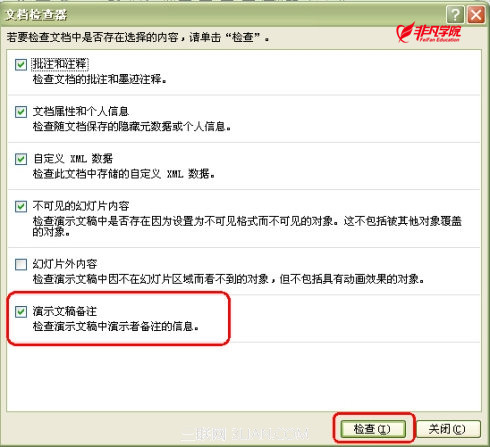Screen dimensions: 490x447
Task: Uncheck the 批注和注释 checkbox
Action: (21, 64)
